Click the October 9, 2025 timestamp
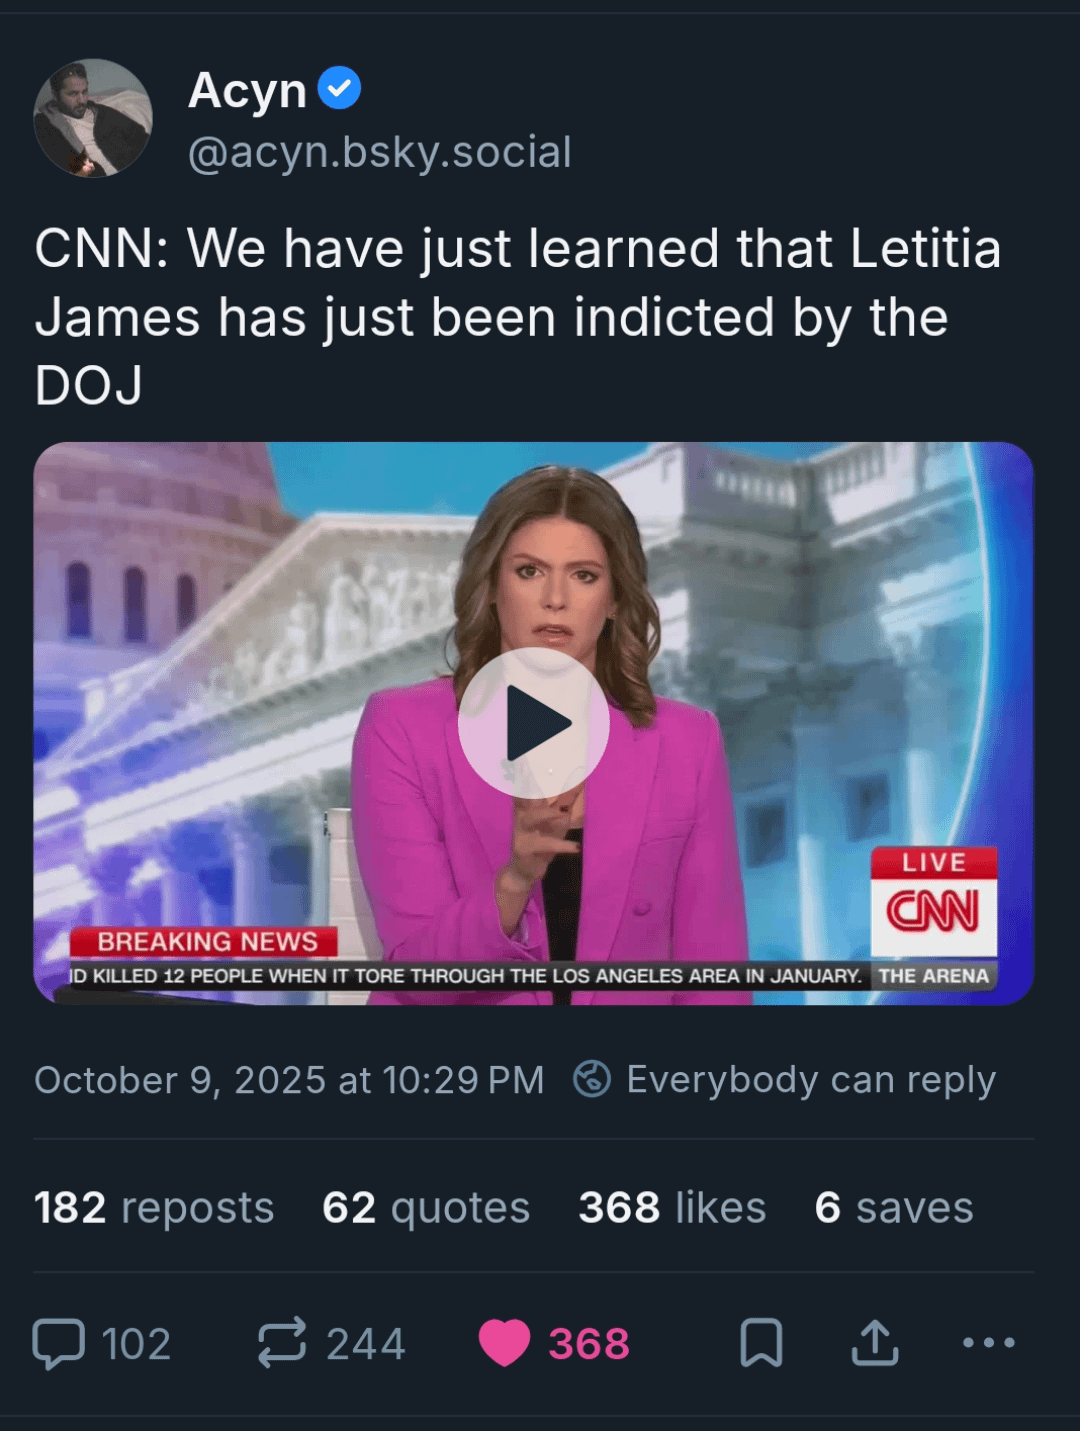The height and width of the screenshot is (1431, 1080). pos(289,1080)
